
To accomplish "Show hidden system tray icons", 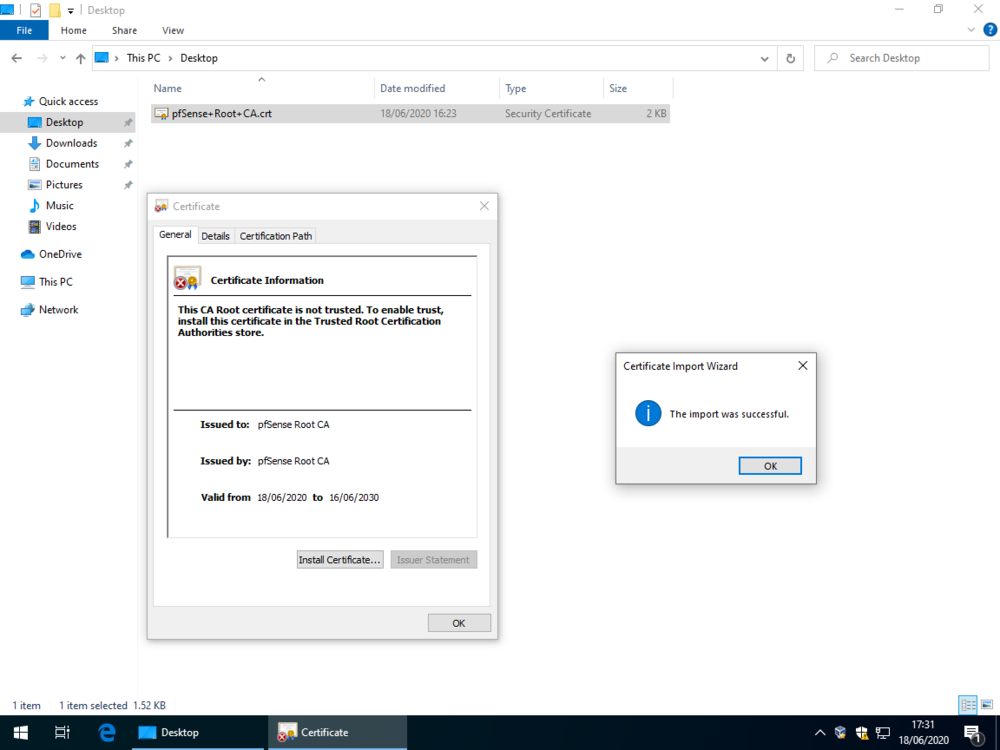I will 820,733.
